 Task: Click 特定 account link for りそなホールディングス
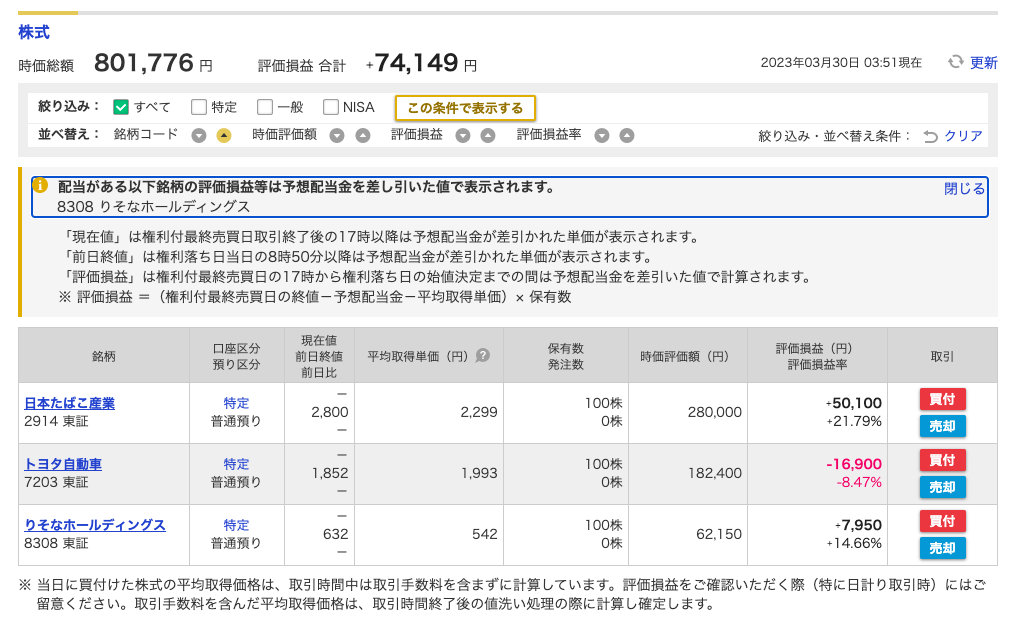(x=236, y=525)
